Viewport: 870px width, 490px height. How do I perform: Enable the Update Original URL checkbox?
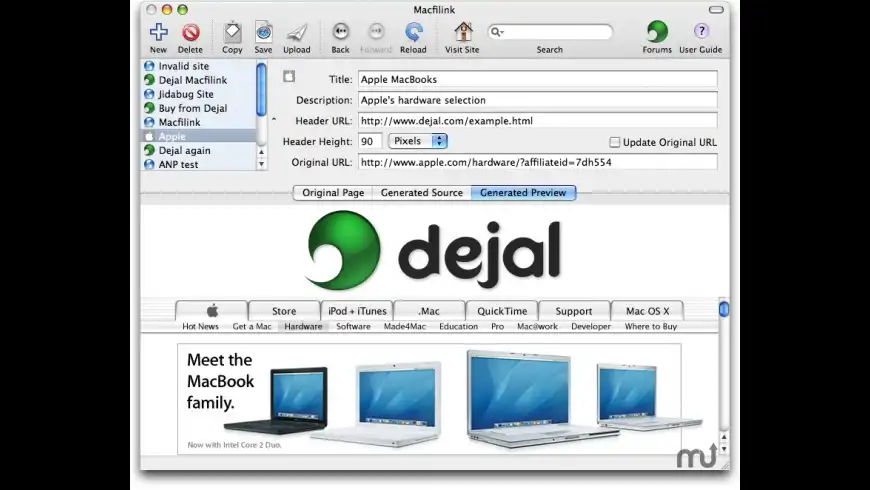[614, 142]
